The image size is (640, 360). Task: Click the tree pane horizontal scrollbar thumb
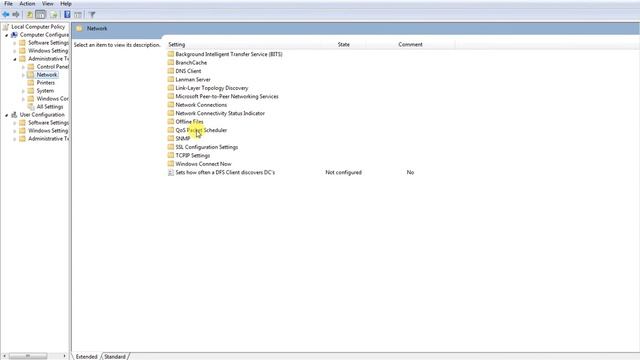click(28, 356)
